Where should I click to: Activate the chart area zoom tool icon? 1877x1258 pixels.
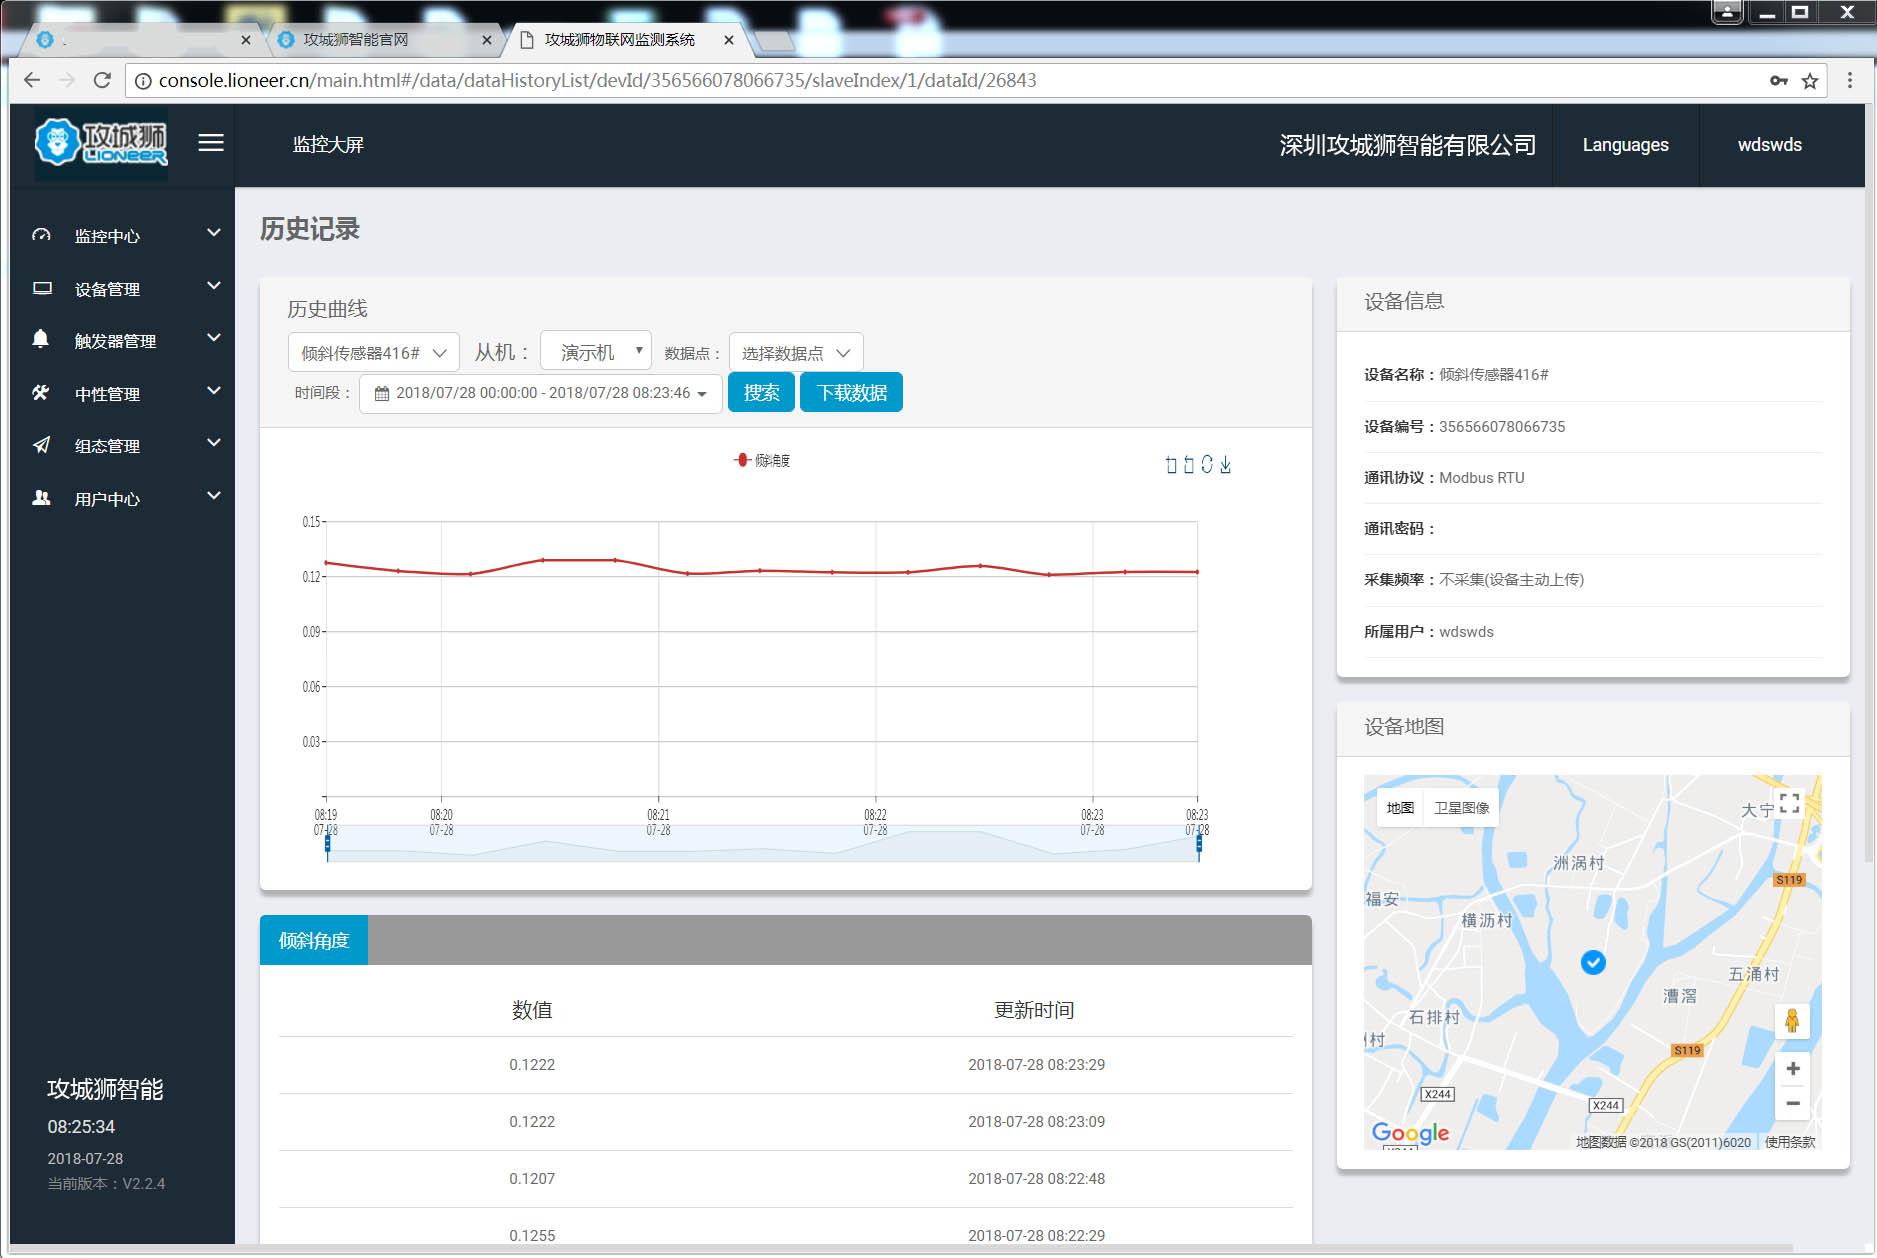click(1172, 465)
